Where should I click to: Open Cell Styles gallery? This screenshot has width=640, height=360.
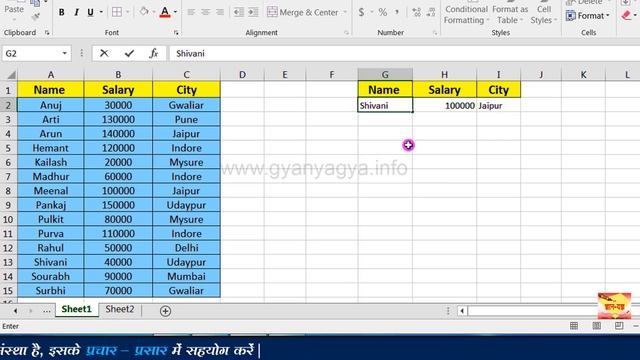point(543,14)
